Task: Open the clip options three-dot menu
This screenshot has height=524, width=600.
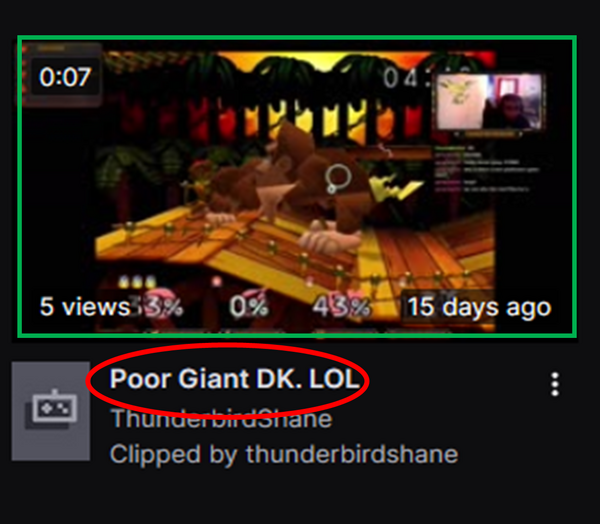Action: 555,384
